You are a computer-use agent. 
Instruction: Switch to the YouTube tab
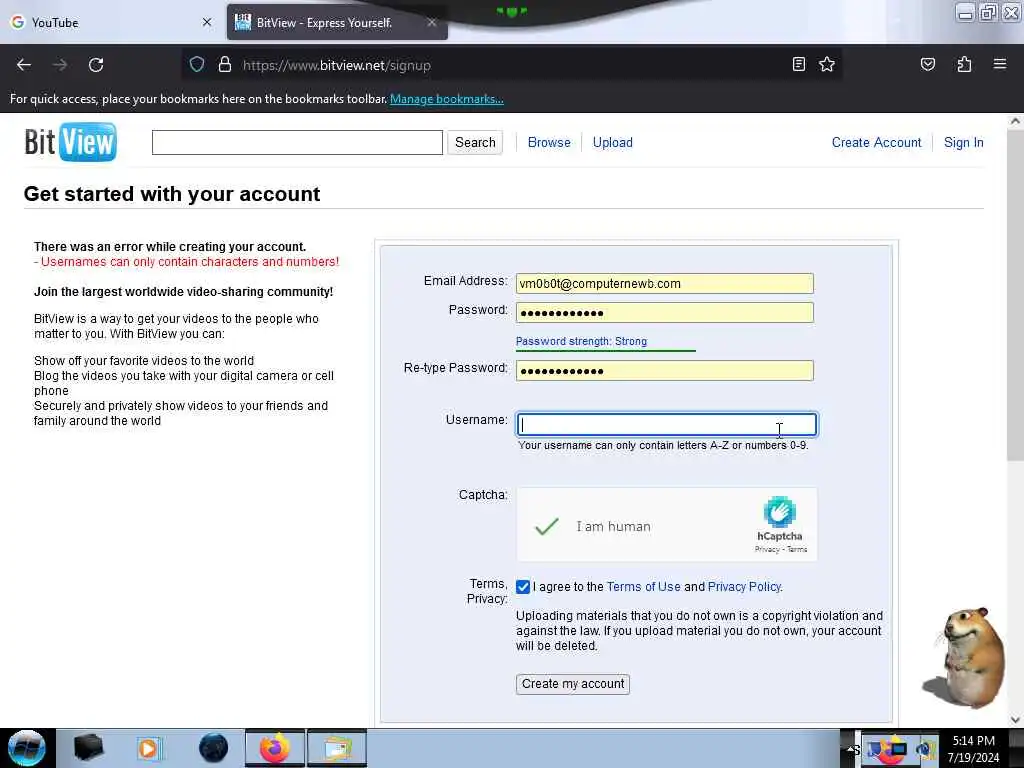pos(111,22)
